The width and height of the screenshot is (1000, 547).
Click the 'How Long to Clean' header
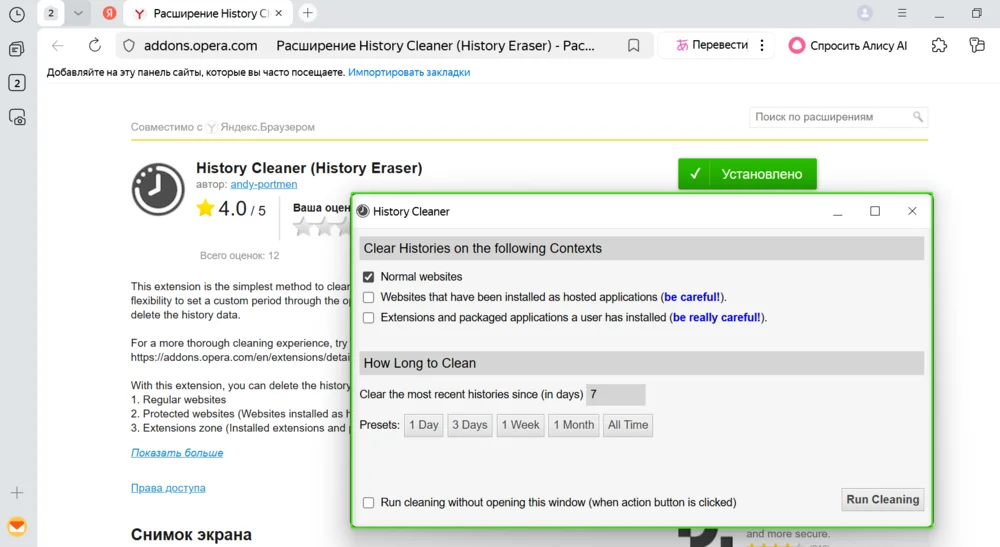642,363
